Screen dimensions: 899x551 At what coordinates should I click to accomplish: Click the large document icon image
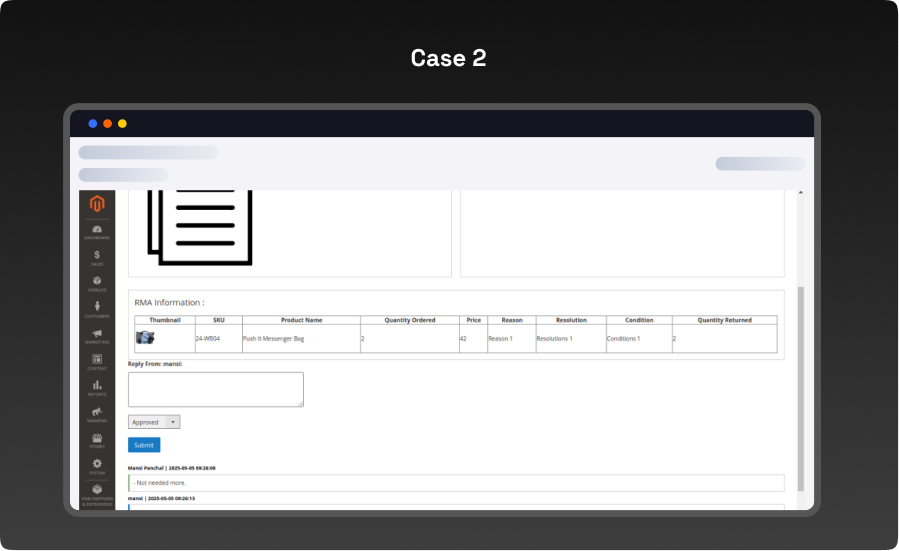point(200,224)
